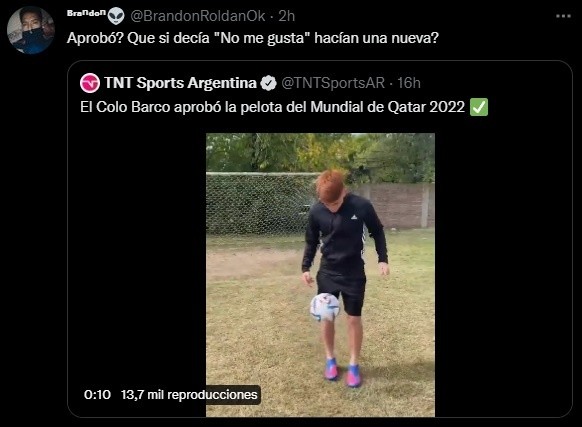Click the green checkmark emoji in quoted tweet

(x=479, y=107)
